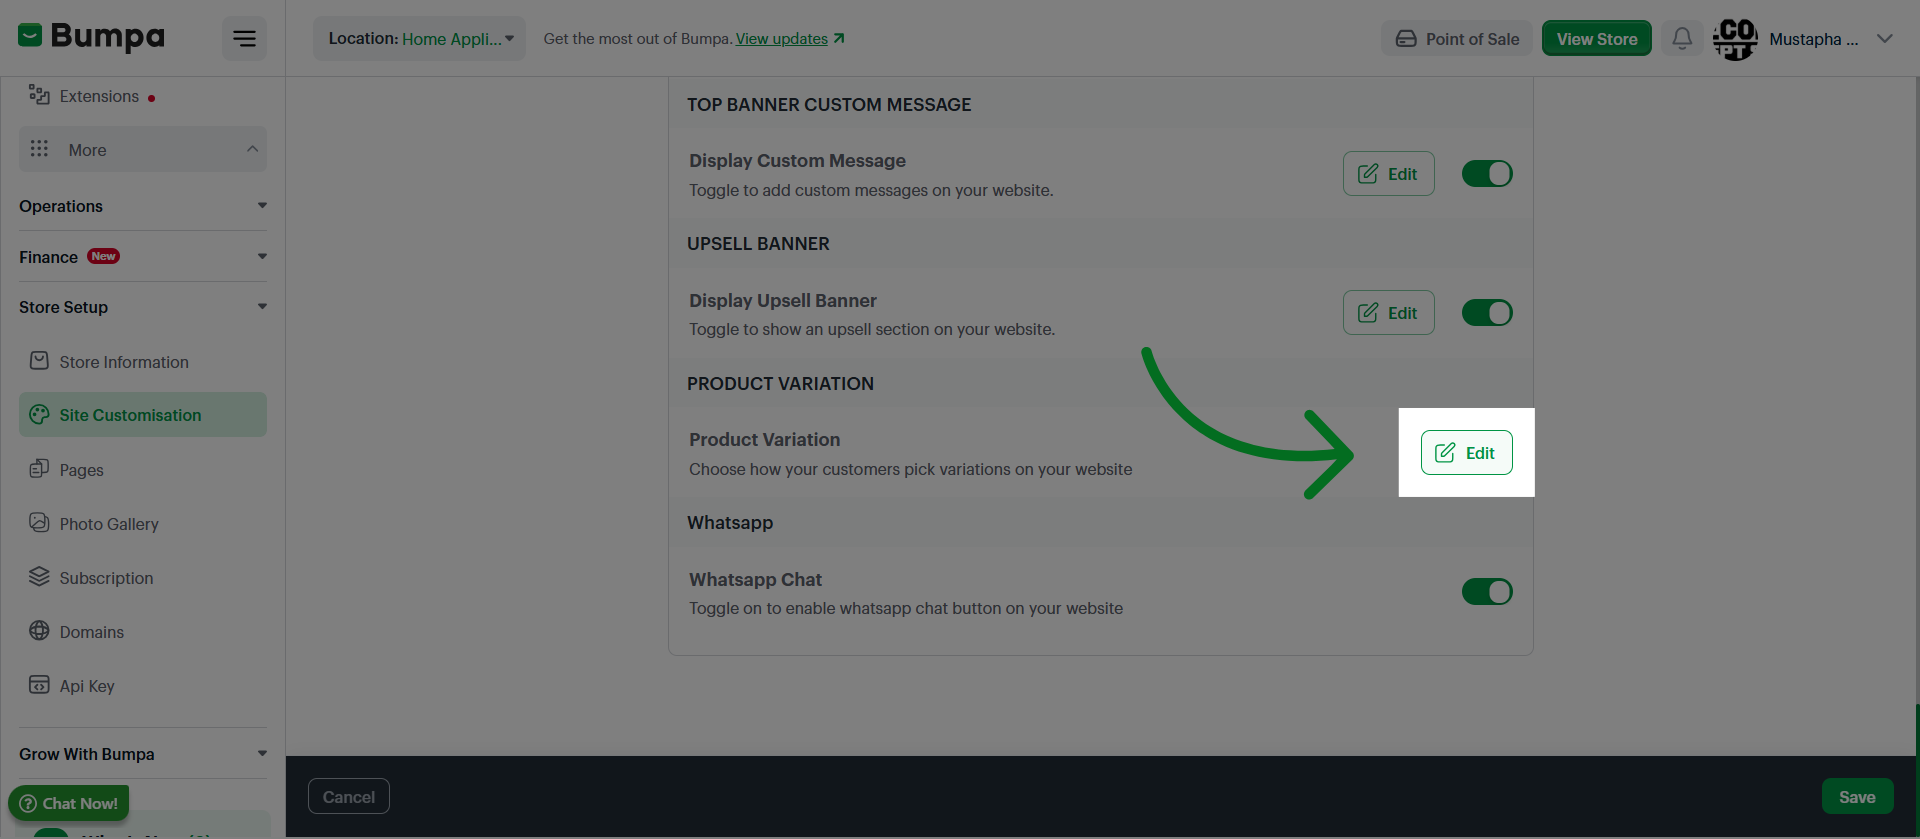Click the profile avatar image

click(1735, 39)
